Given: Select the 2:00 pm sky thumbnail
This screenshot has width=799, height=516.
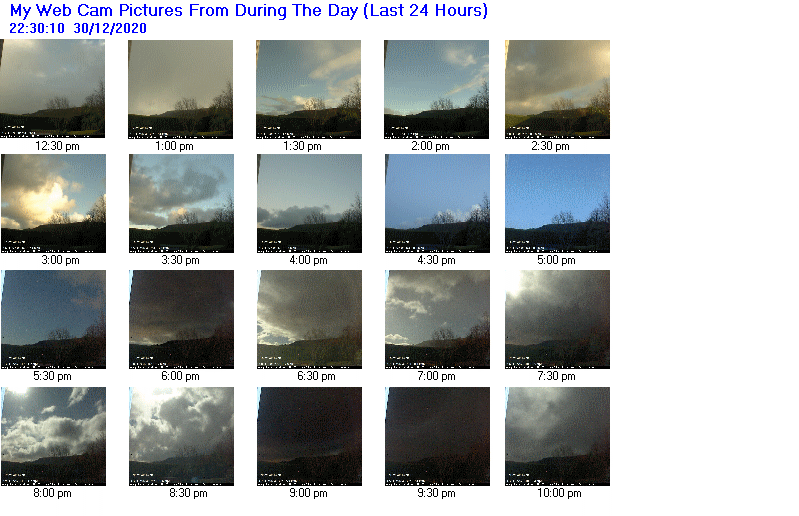Looking at the screenshot, I should [x=436, y=89].
